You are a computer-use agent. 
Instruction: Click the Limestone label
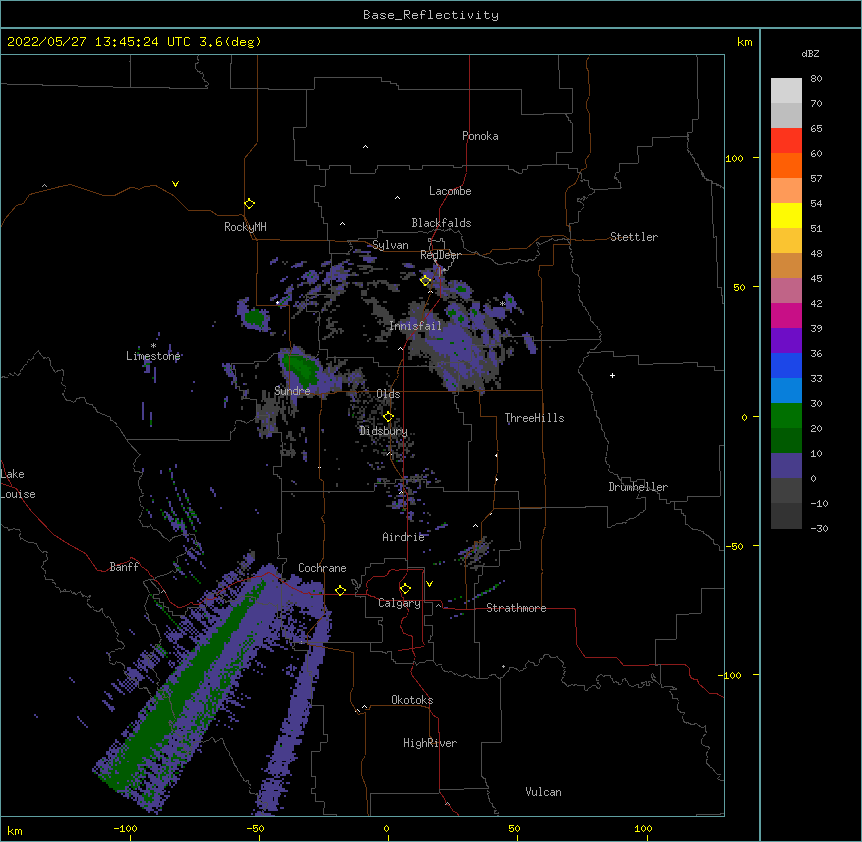coord(153,356)
